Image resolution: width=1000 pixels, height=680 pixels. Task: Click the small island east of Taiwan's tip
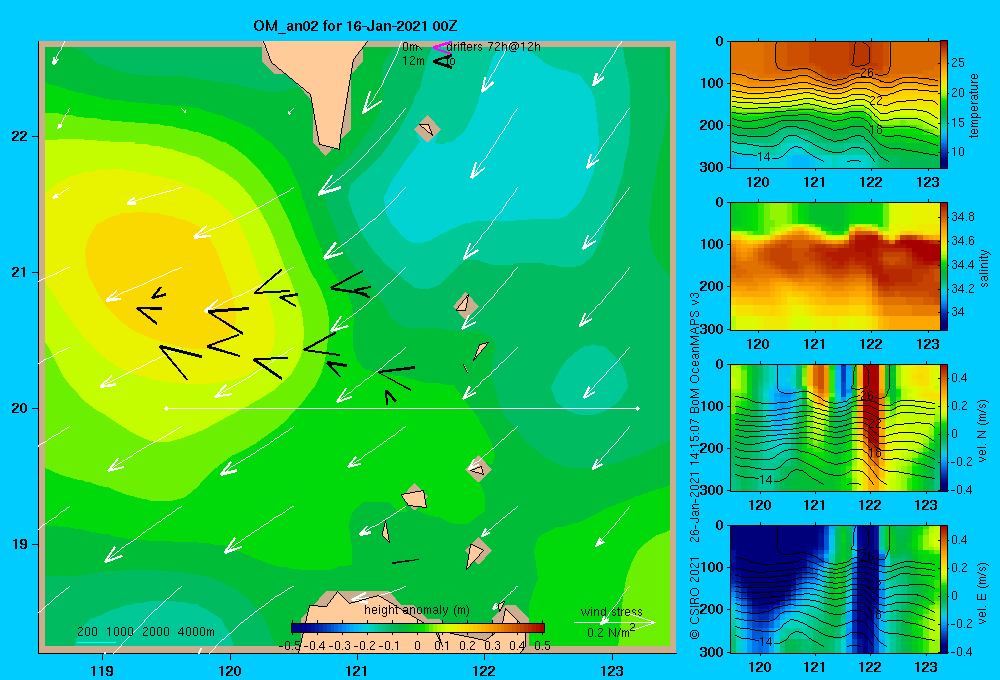coord(427,129)
